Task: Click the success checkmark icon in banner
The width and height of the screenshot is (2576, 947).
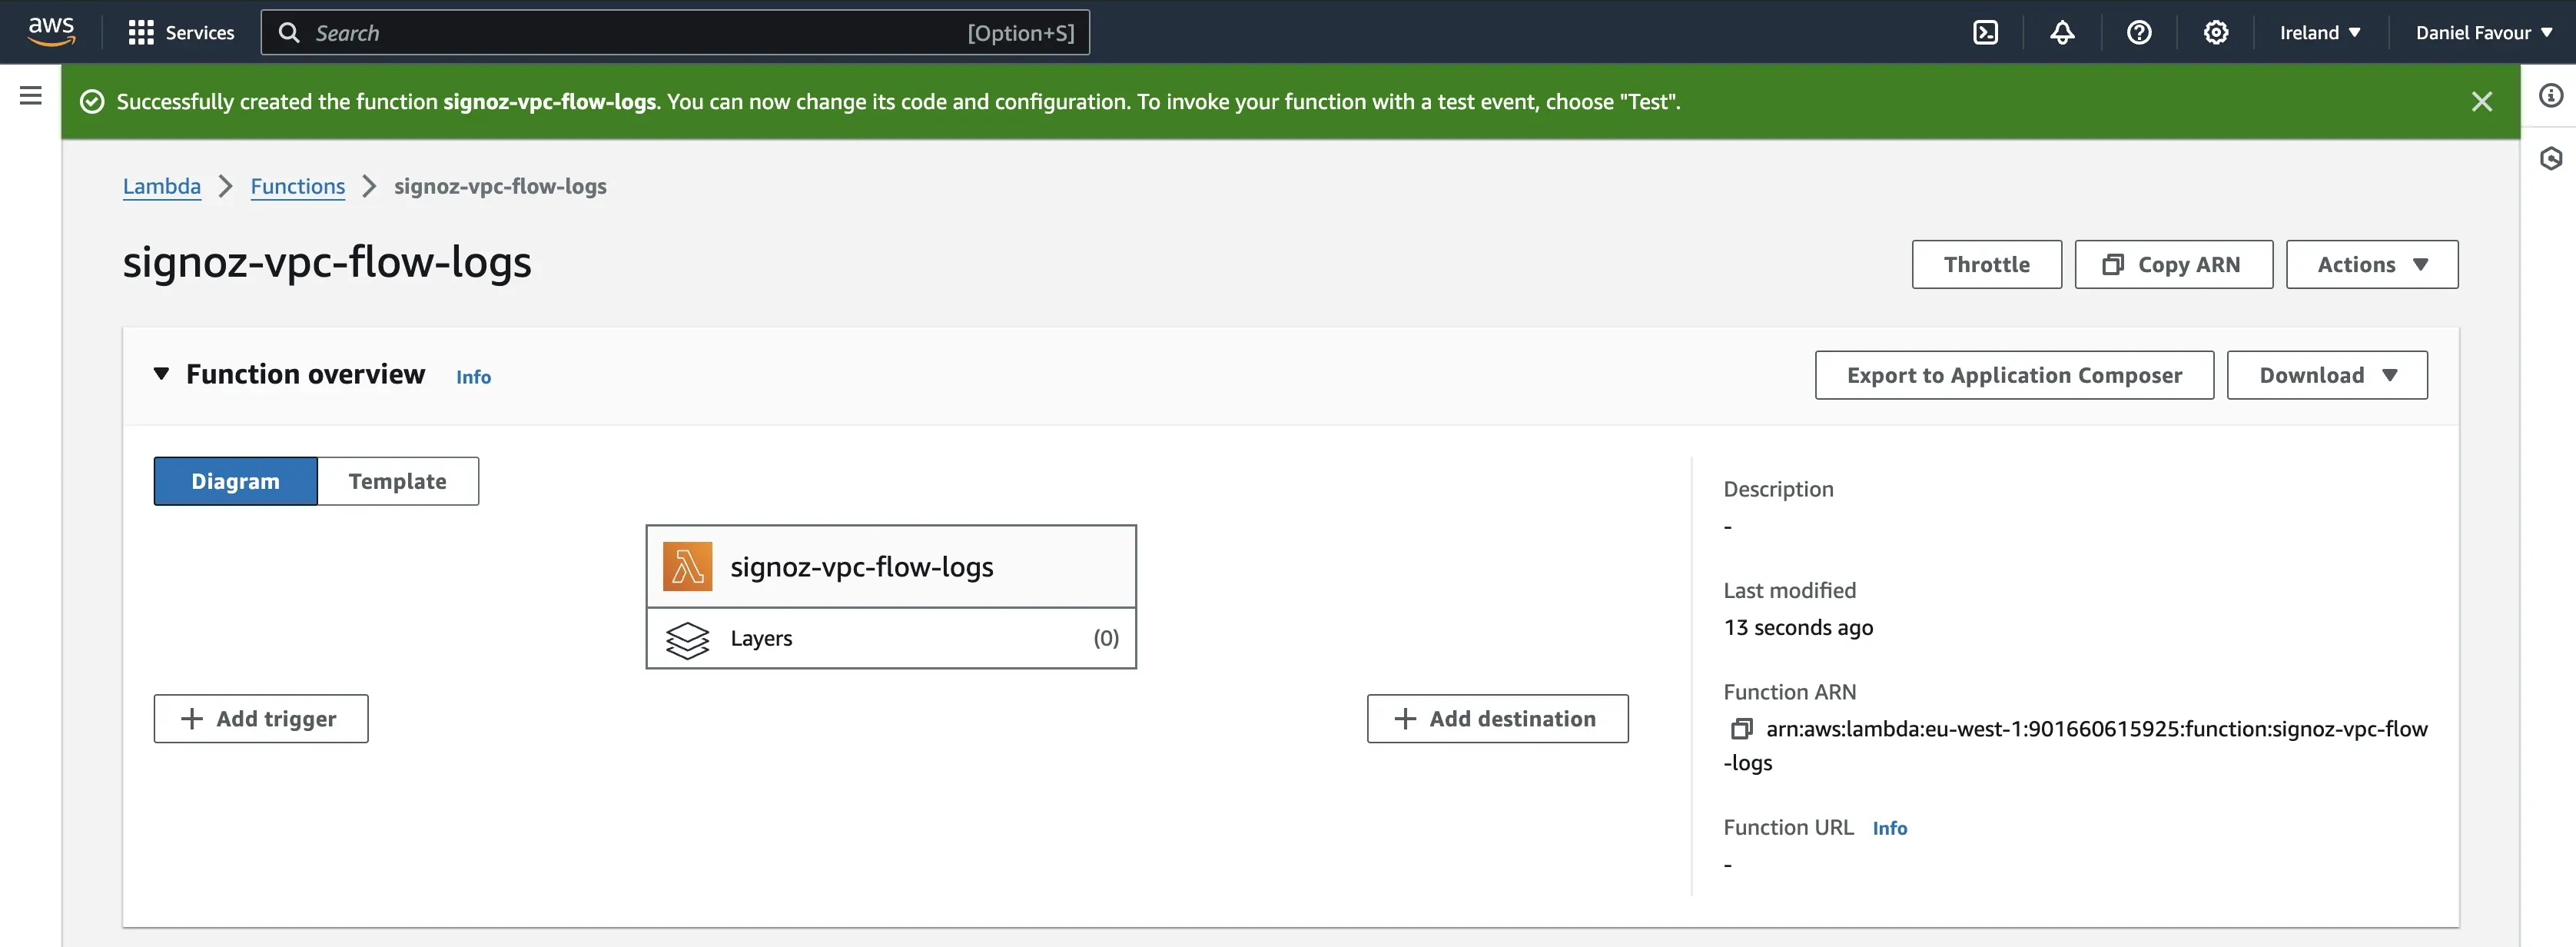Action: [x=92, y=102]
